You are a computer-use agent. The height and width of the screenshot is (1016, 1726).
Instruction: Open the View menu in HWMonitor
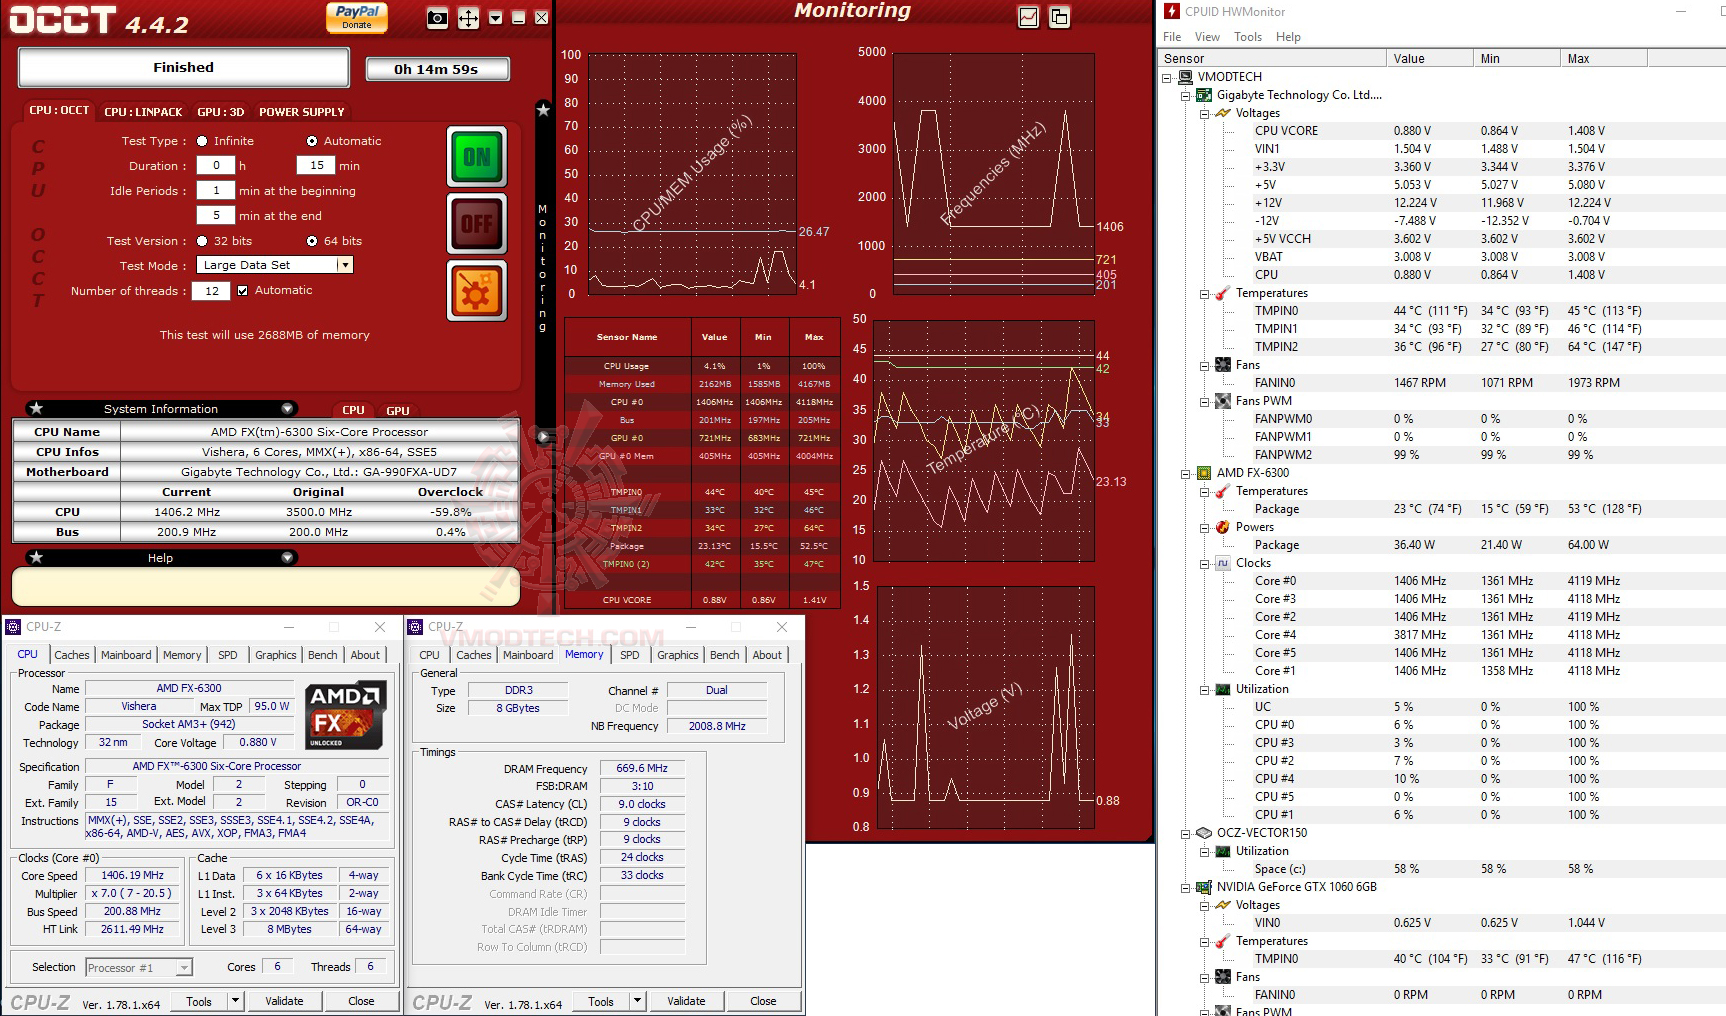point(1207,37)
